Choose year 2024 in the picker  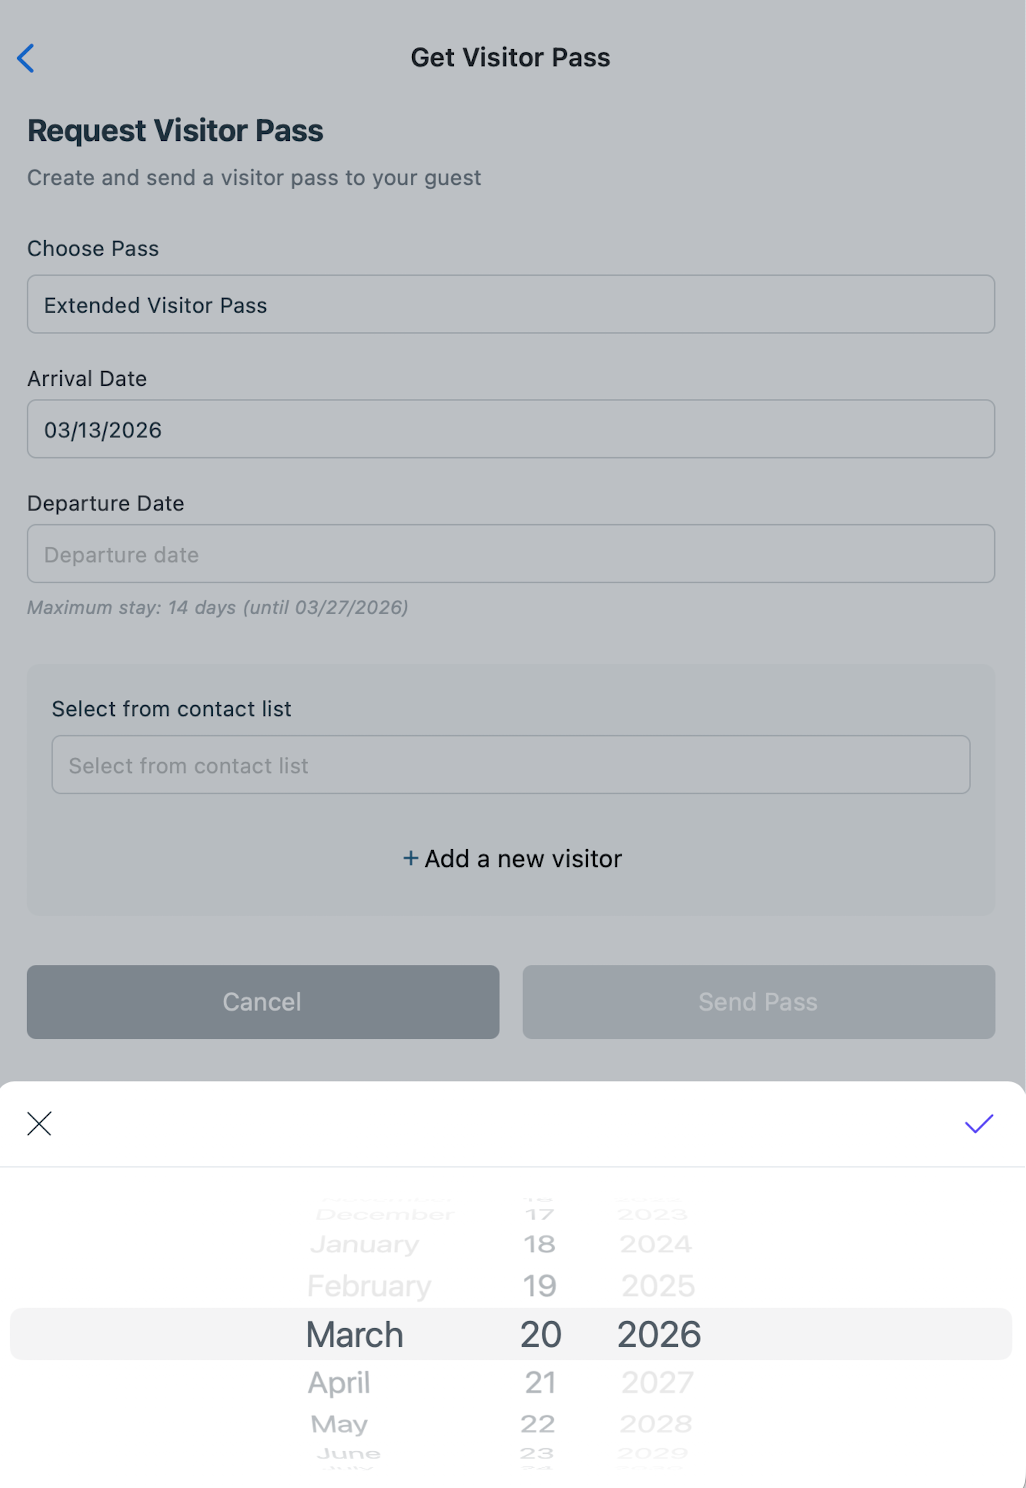pos(656,1245)
